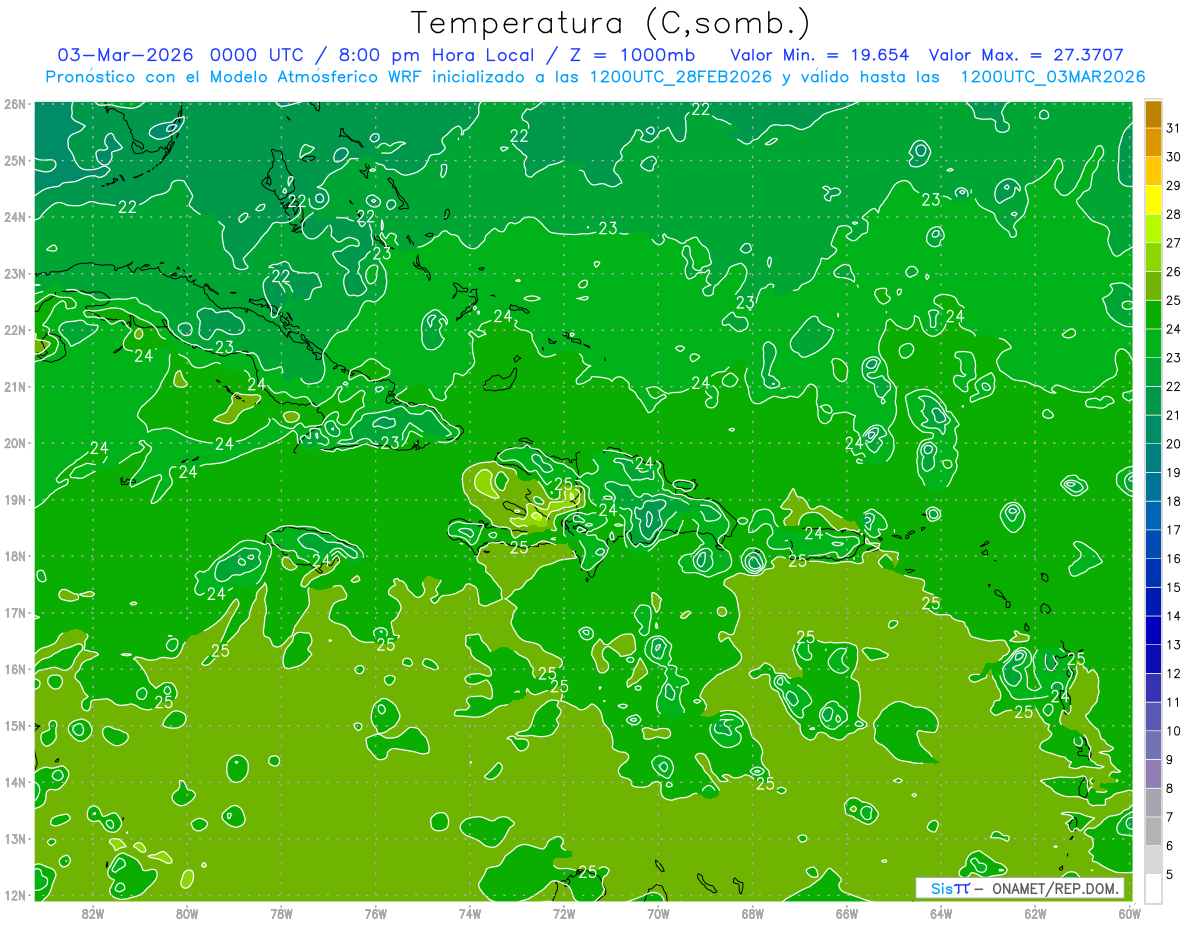
Task: Click longitude axis label '72W'
Action: 564,913
